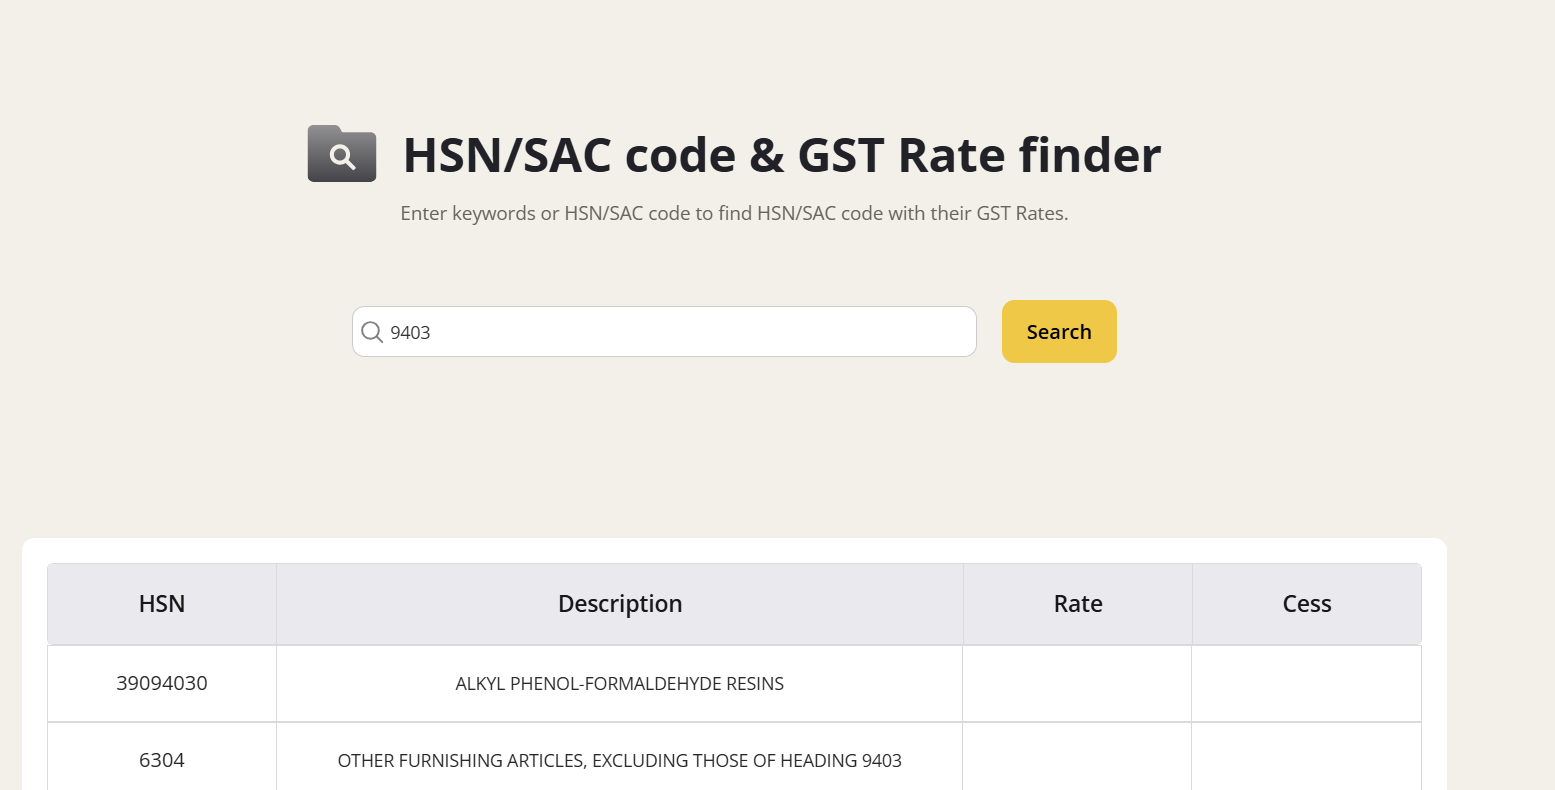The width and height of the screenshot is (1555, 790).
Task: Click the HSN/SAC code & GST Rate finder heading
Action: click(x=782, y=155)
